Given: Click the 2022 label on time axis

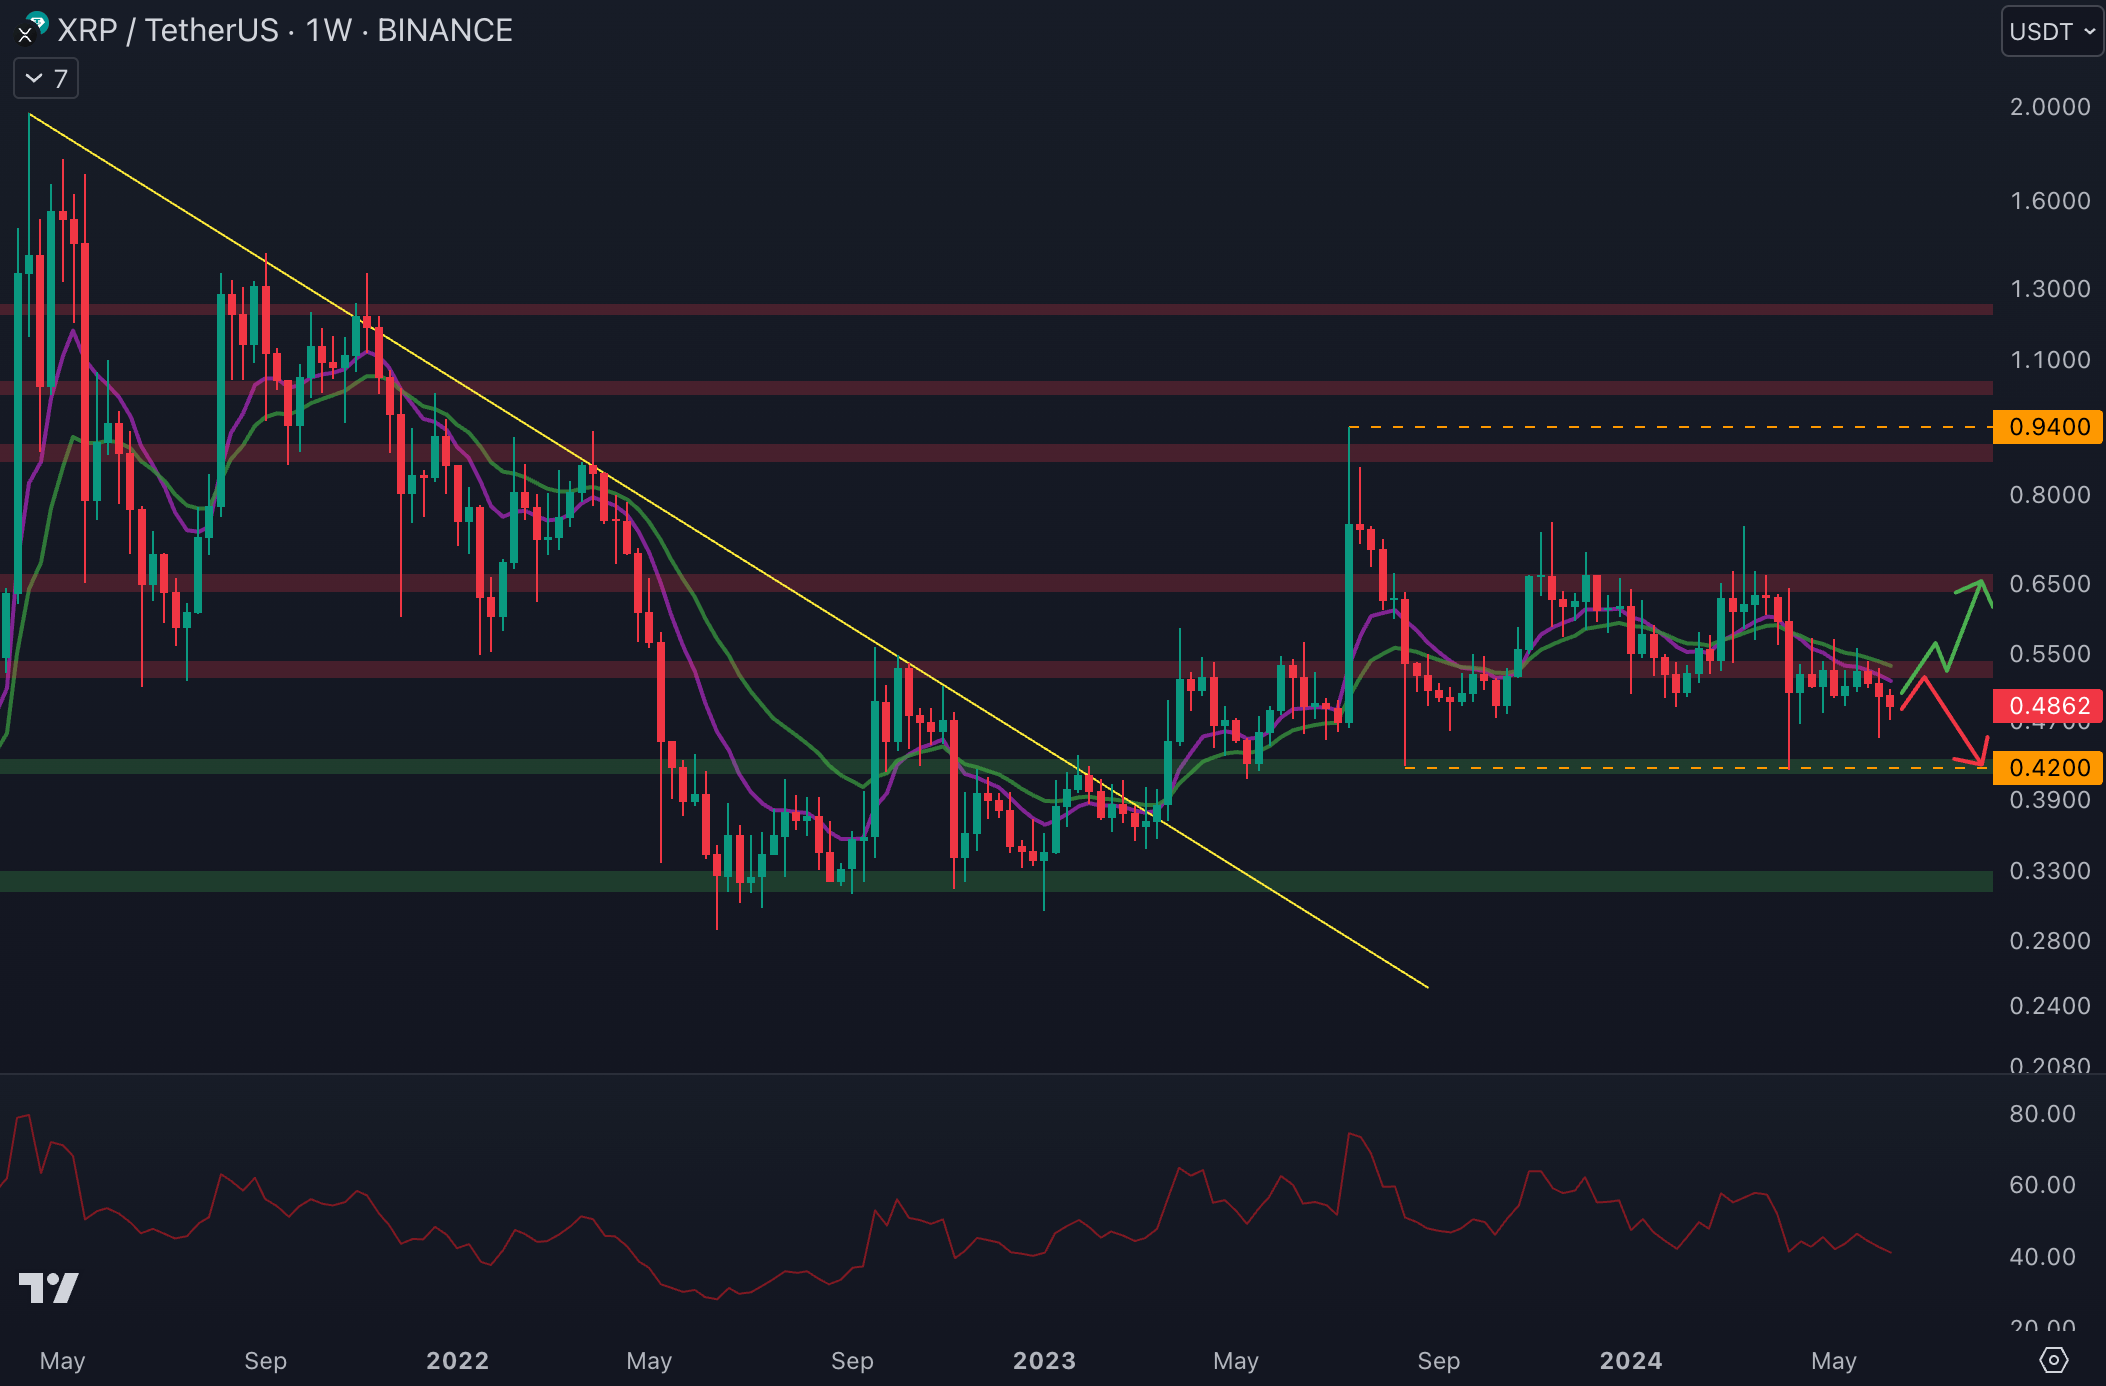Looking at the screenshot, I should [x=457, y=1360].
